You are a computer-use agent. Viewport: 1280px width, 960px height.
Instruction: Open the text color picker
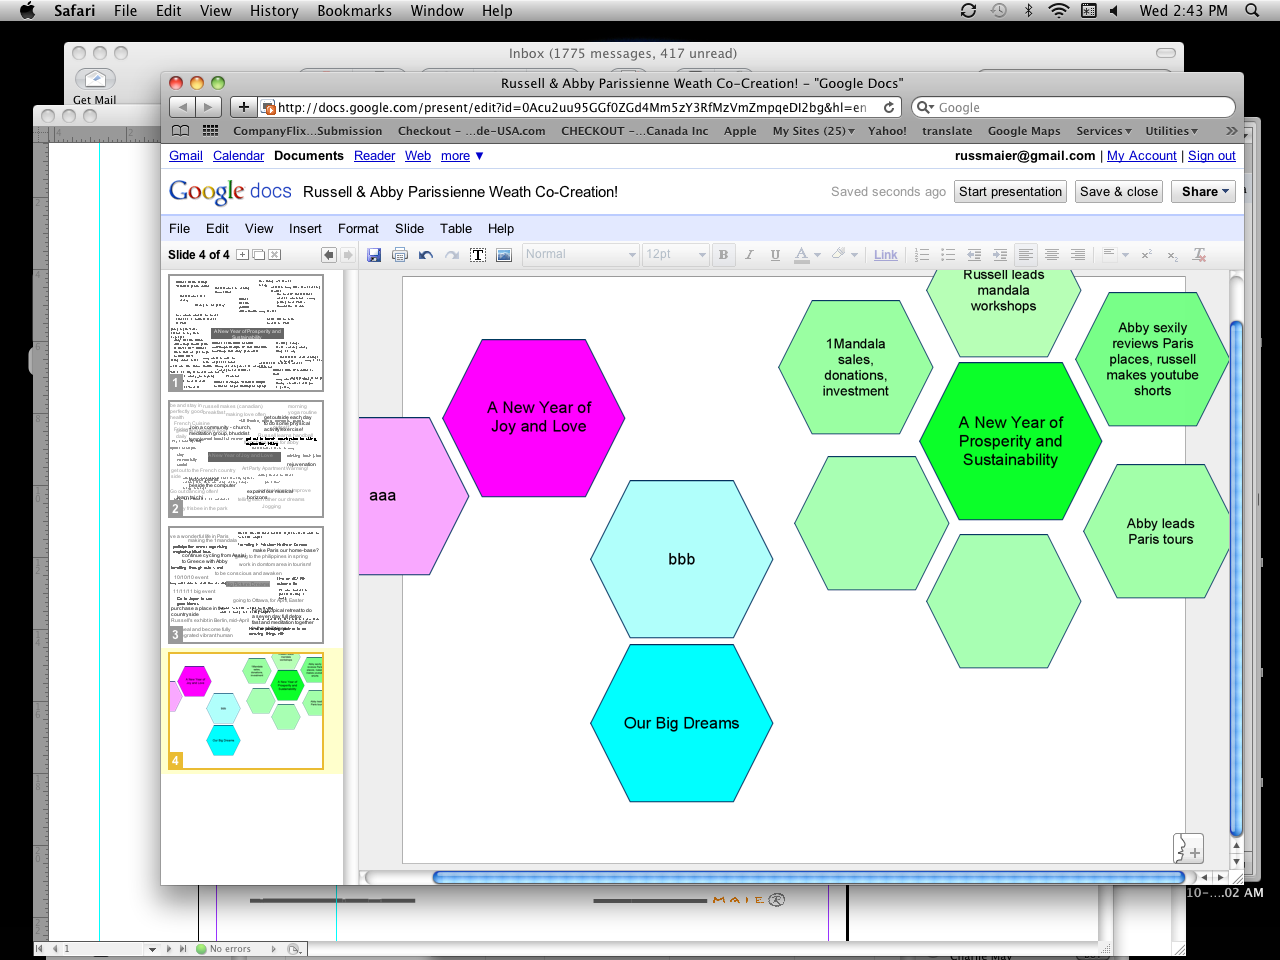coord(802,255)
